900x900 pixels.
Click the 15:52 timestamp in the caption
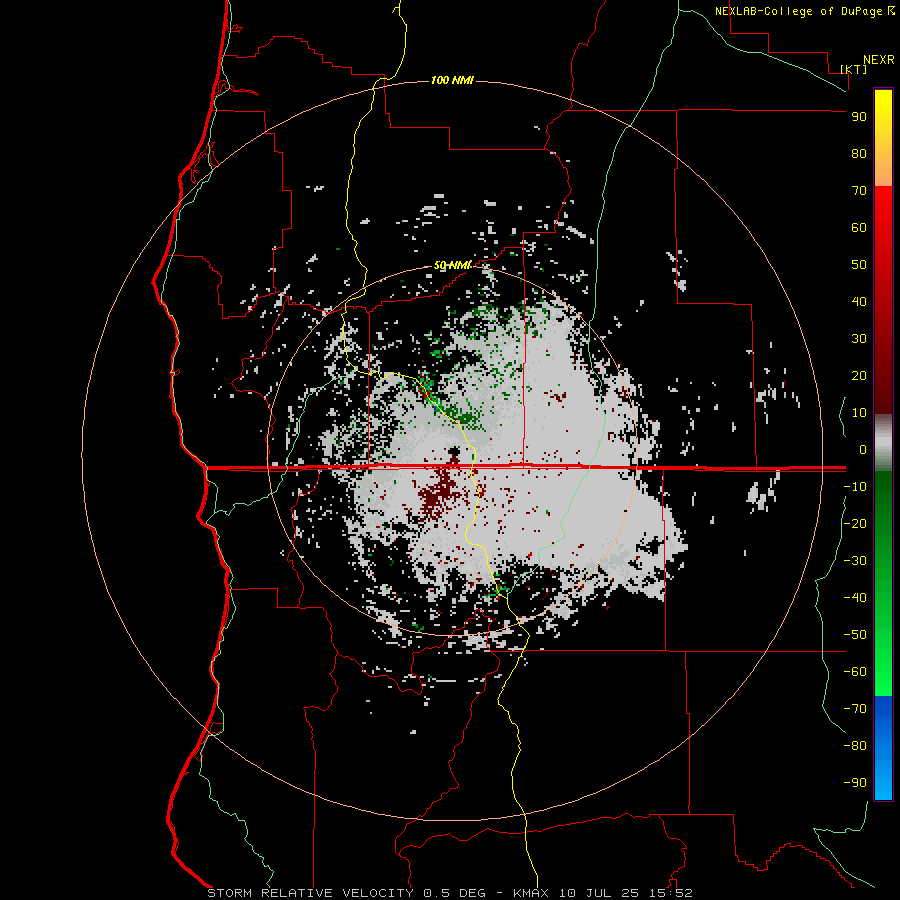click(671, 893)
